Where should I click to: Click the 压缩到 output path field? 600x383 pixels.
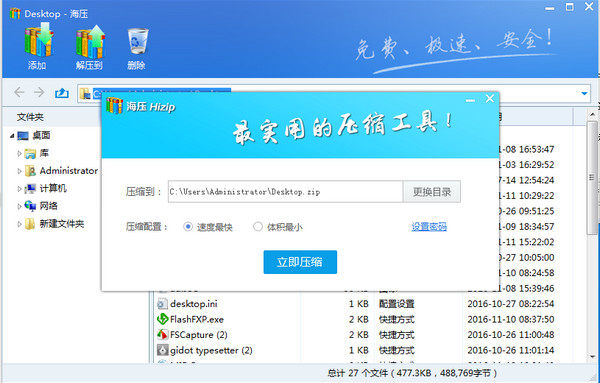point(285,192)
